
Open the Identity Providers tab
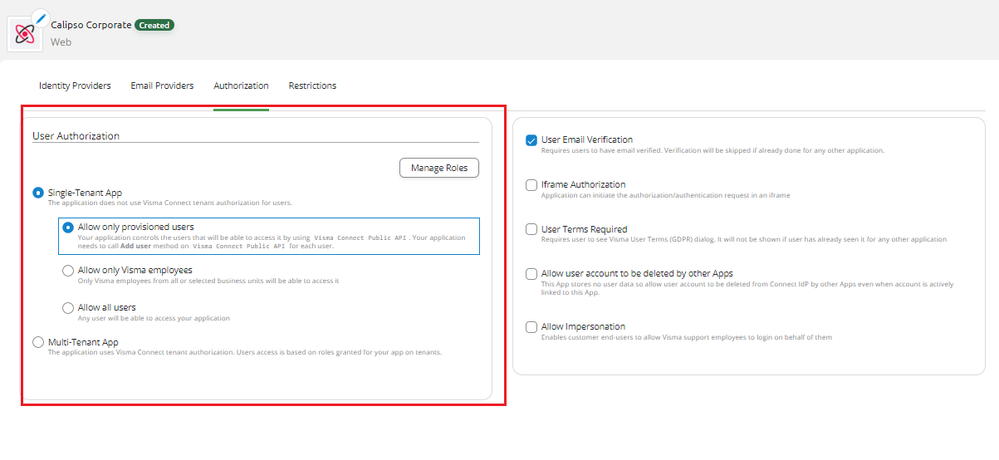75,85
